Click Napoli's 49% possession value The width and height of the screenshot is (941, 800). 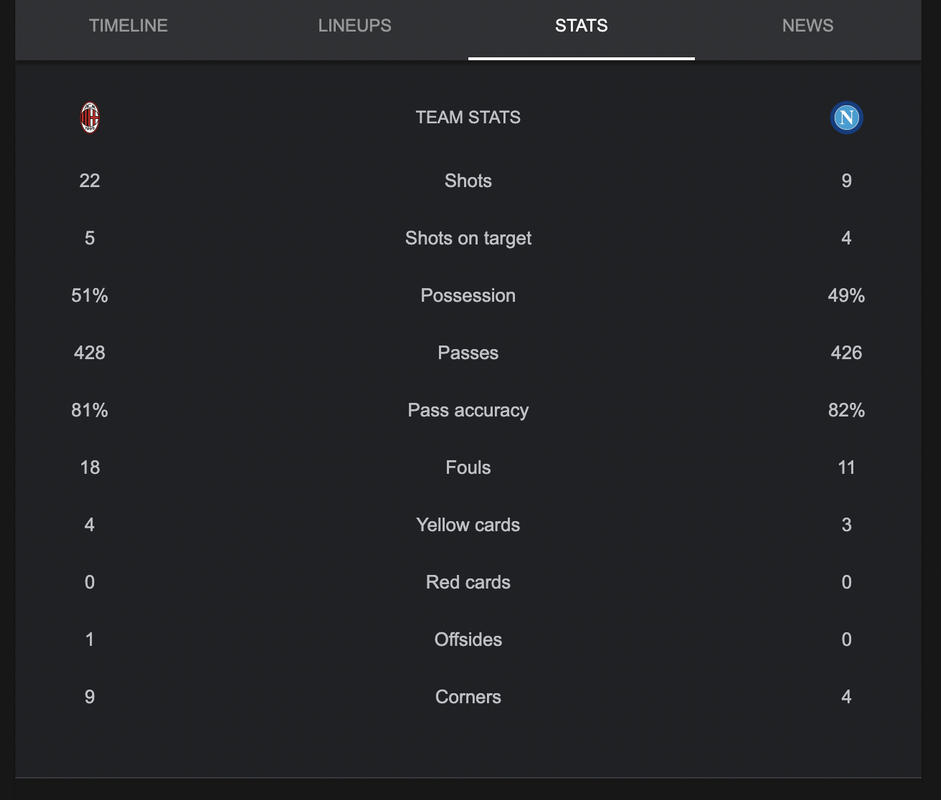click(x=846, y=295)
